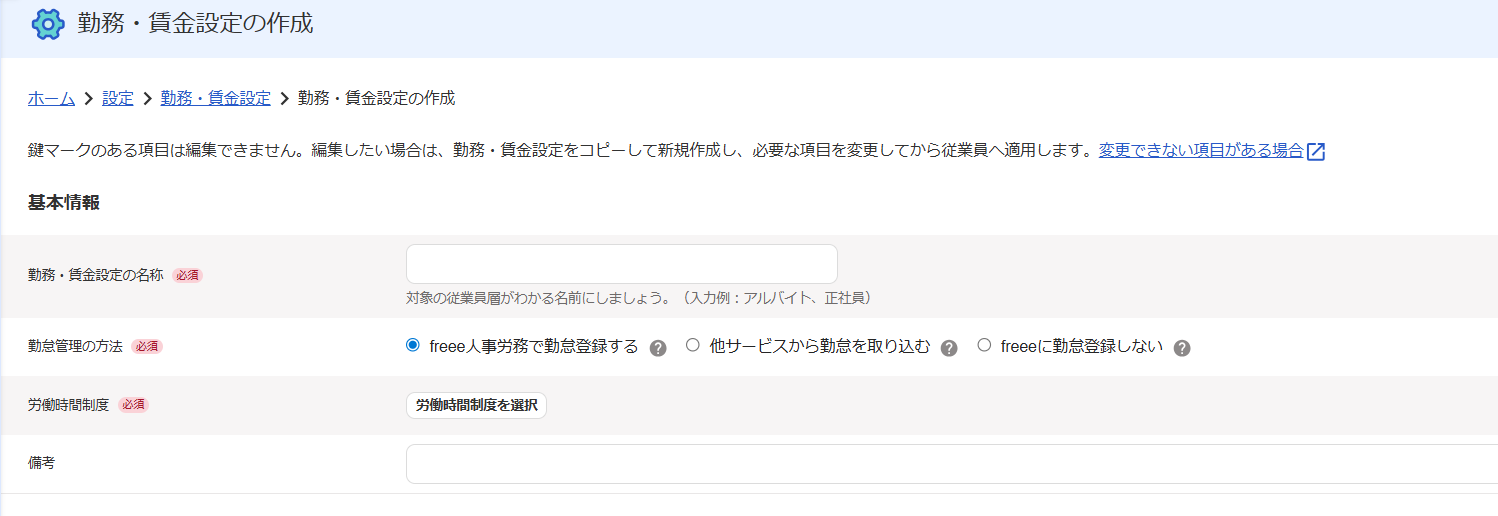Click 基本情報 section heading
Screen dimensions: 1498x516
click(64, 203)
